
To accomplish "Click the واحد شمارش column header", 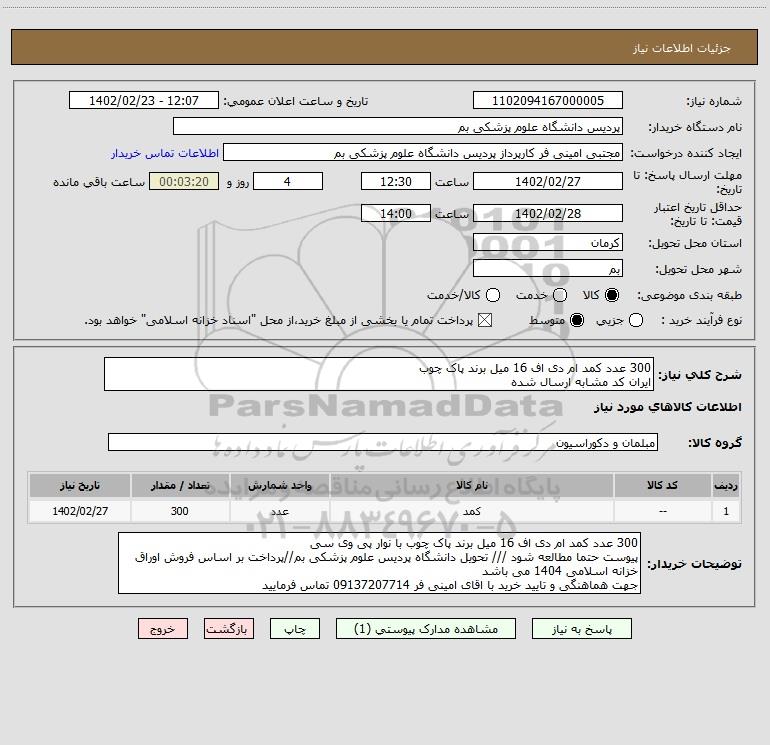I will click(x=279, y=486).
